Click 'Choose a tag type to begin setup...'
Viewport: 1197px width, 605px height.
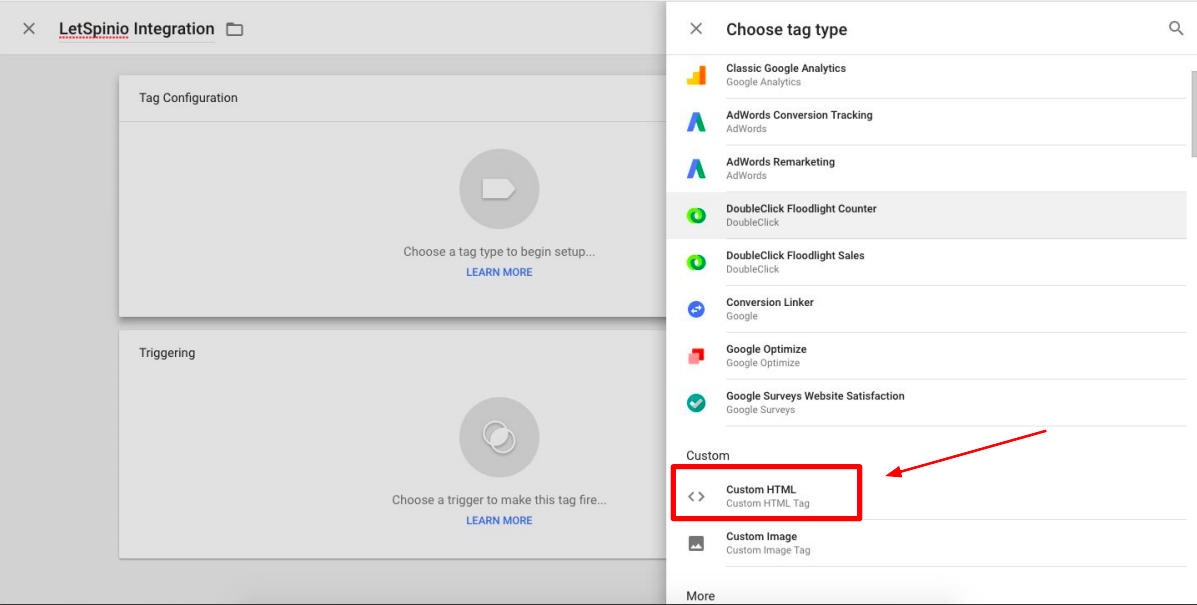tap(499, 252)
